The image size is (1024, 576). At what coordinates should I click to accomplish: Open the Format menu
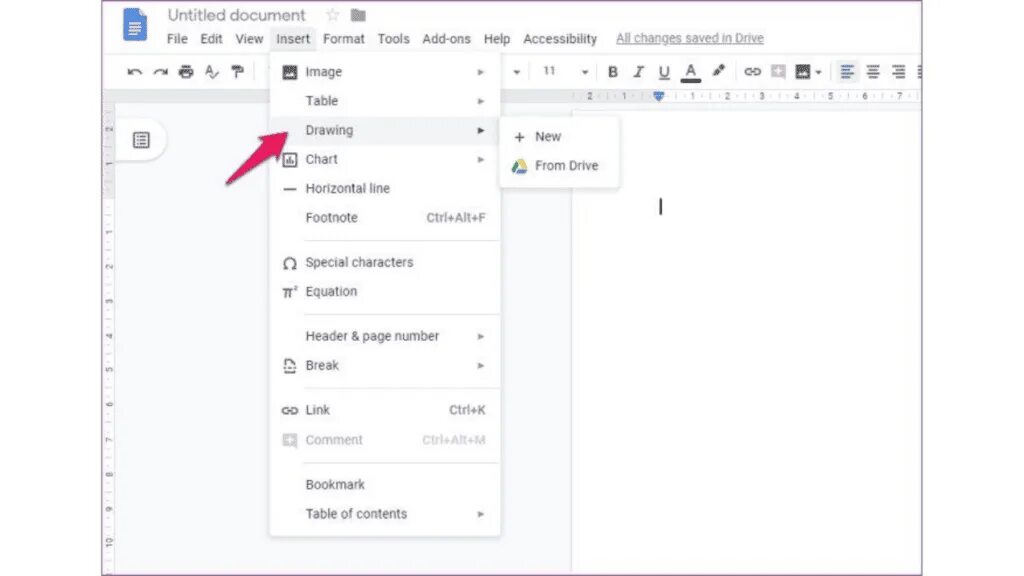click(x=344, y=39)
